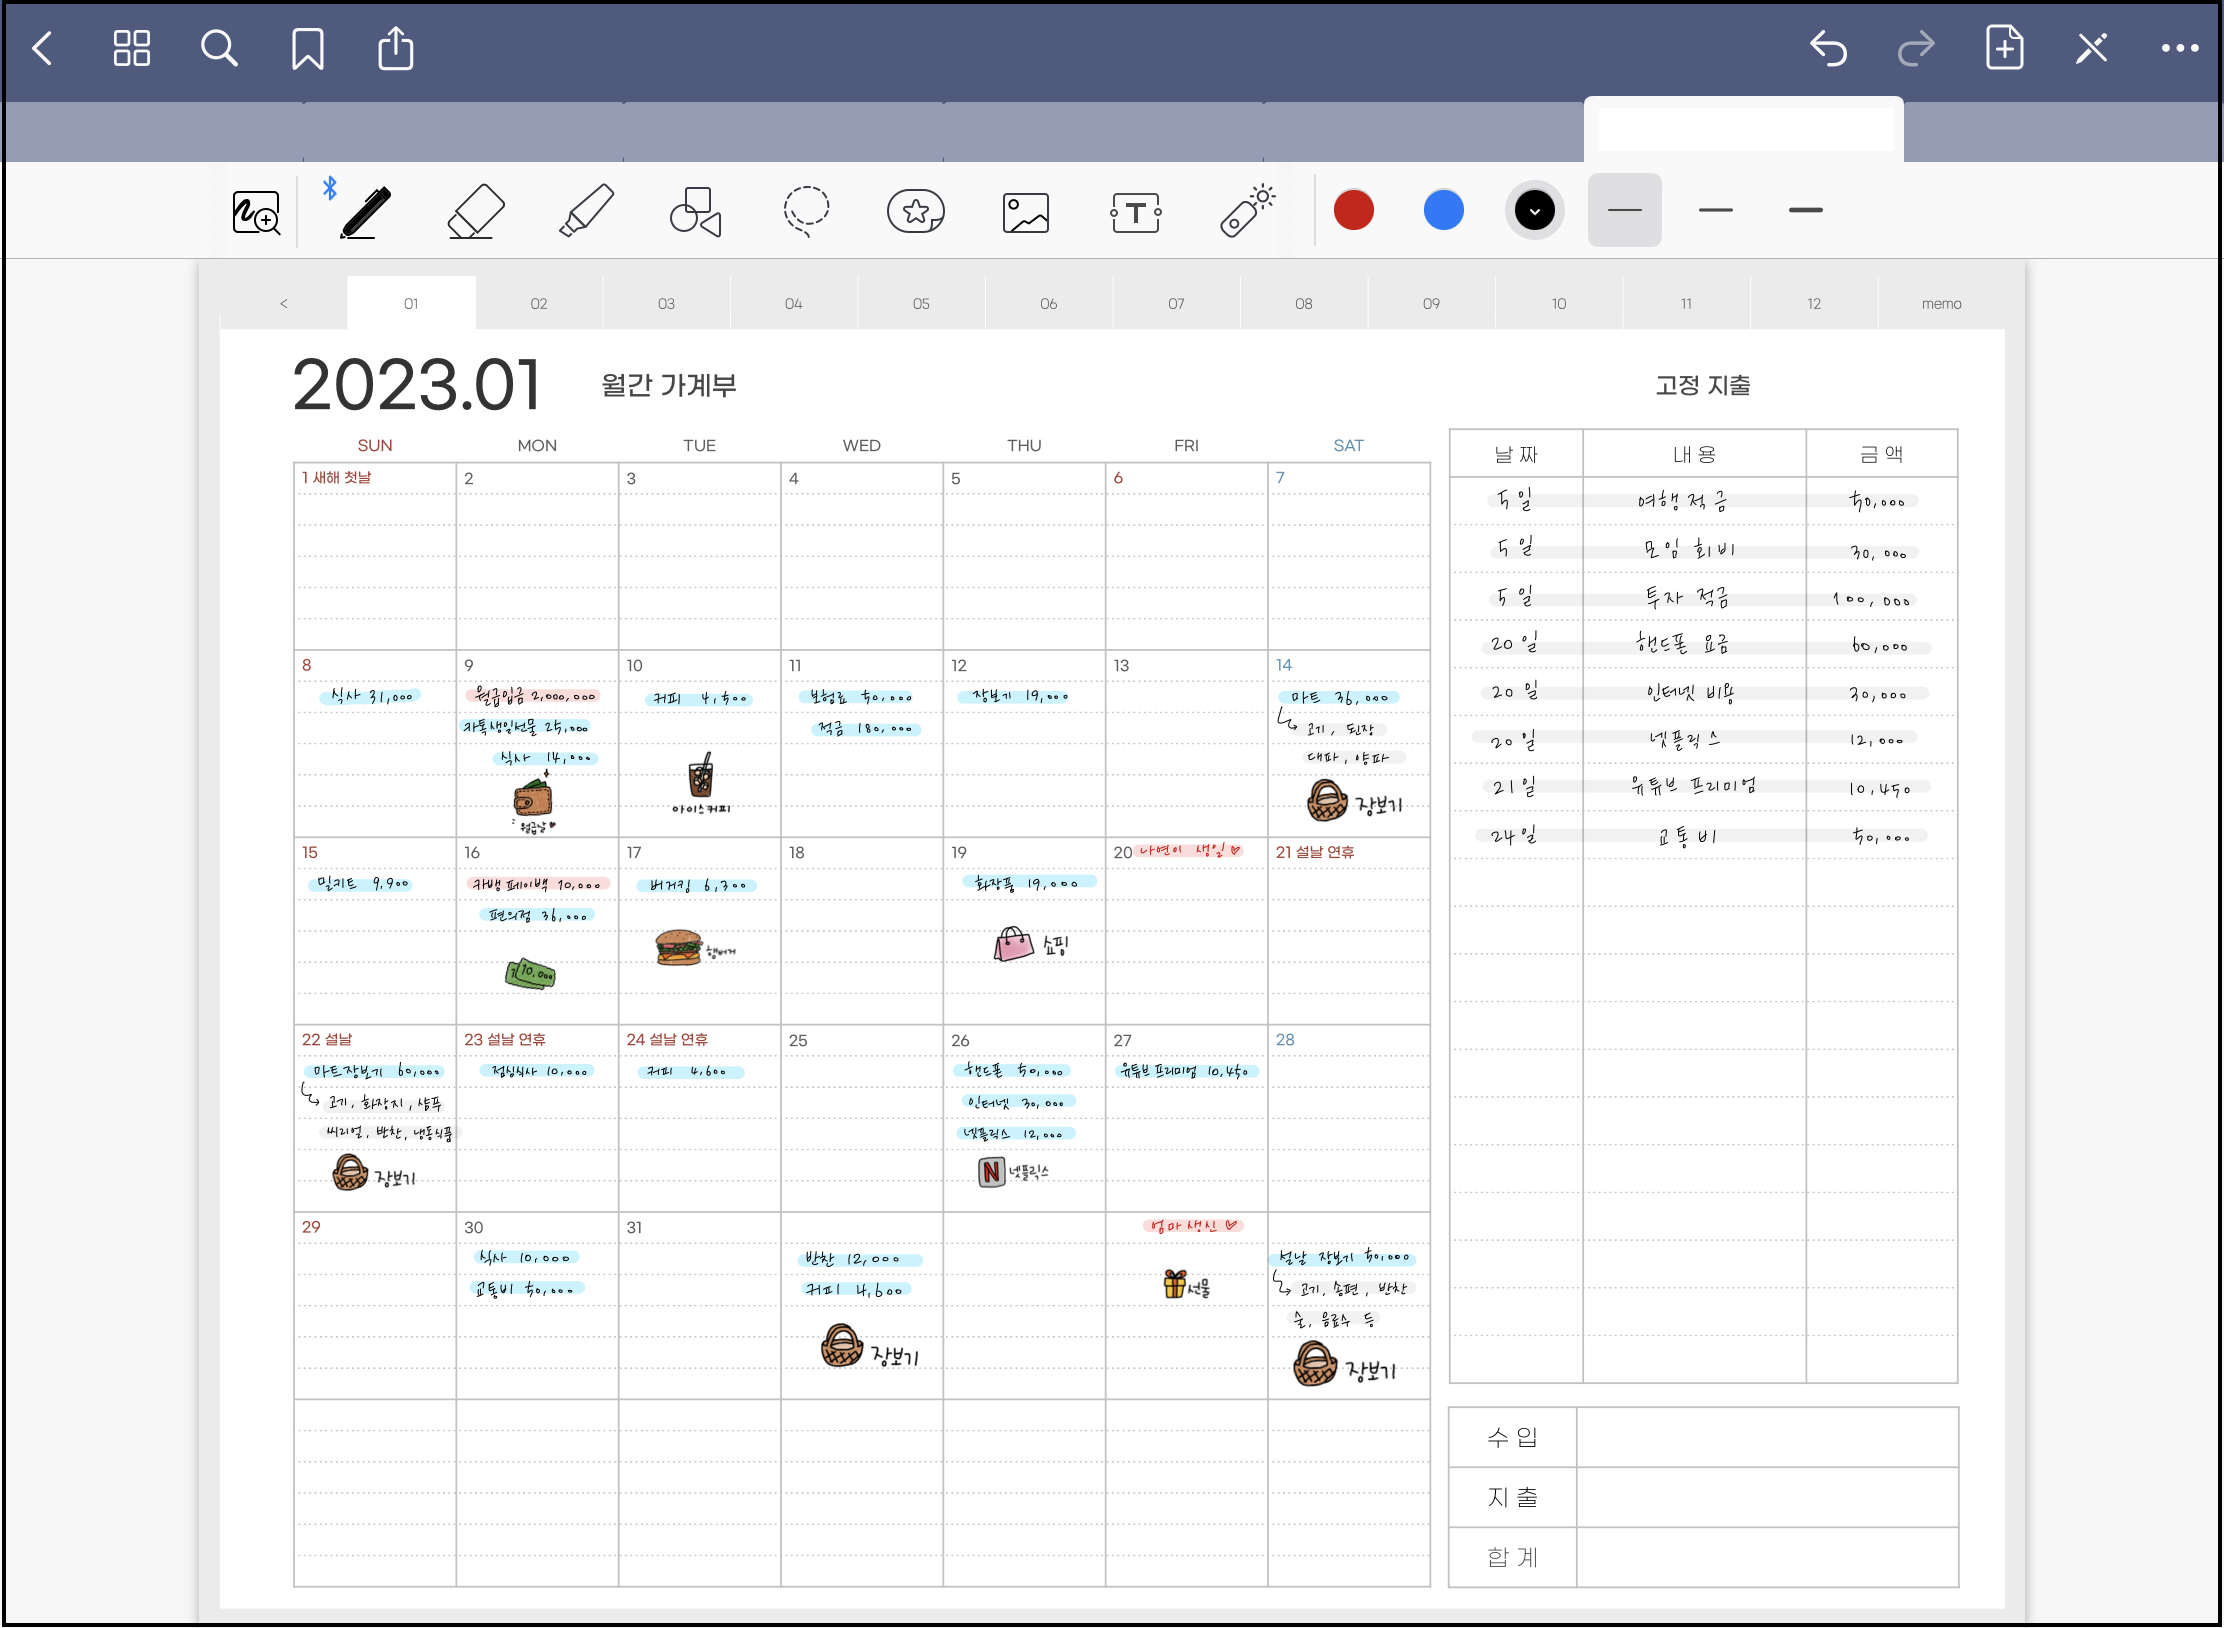This screenshot has width=2224, height=1628.
Task: Select the Highlighter tool
Action: click(x=586, y=211)
